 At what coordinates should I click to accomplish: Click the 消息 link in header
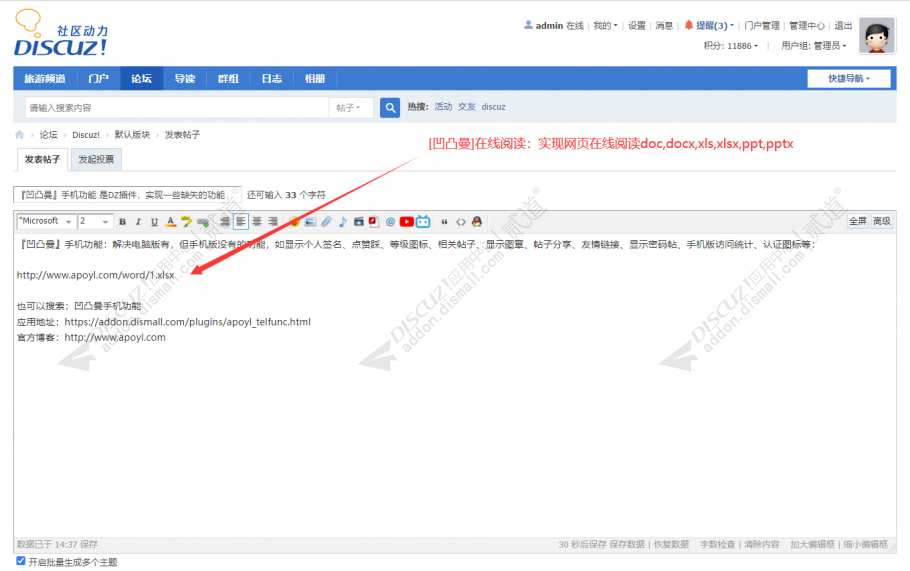664,26
